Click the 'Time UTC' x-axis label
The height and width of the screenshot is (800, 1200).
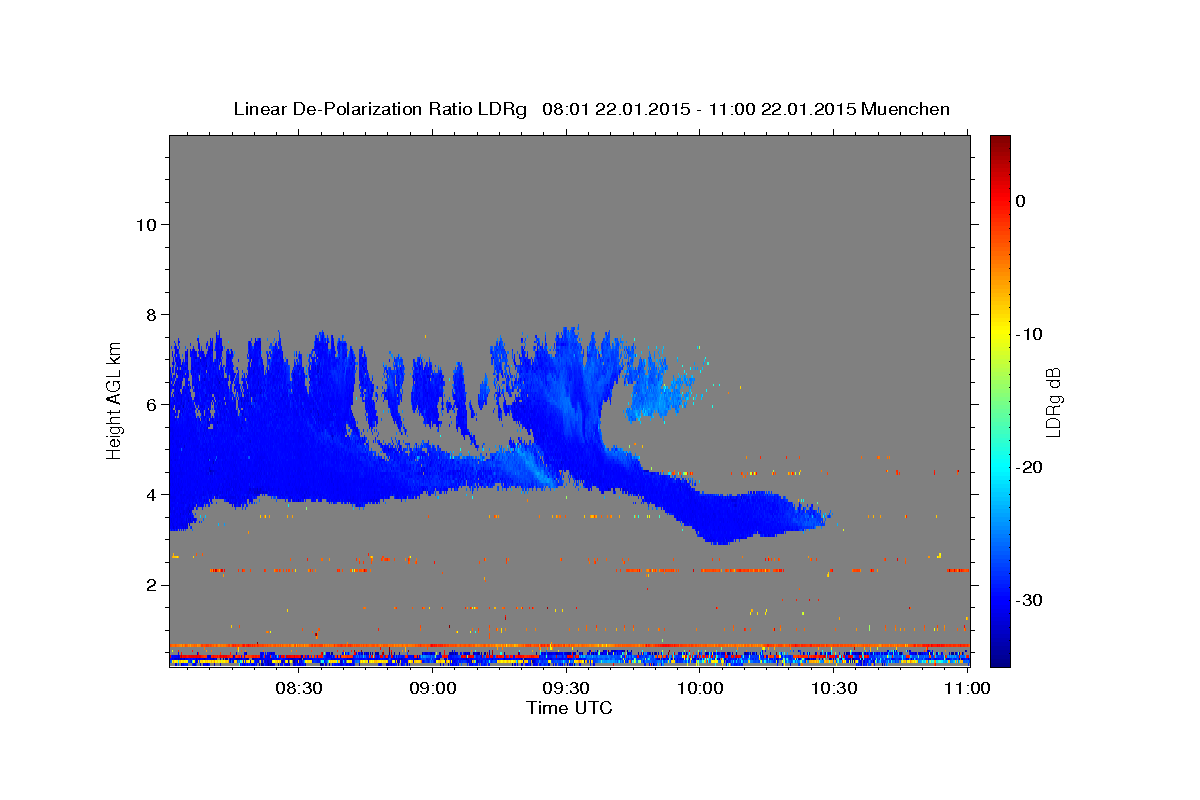click(569, 708)
